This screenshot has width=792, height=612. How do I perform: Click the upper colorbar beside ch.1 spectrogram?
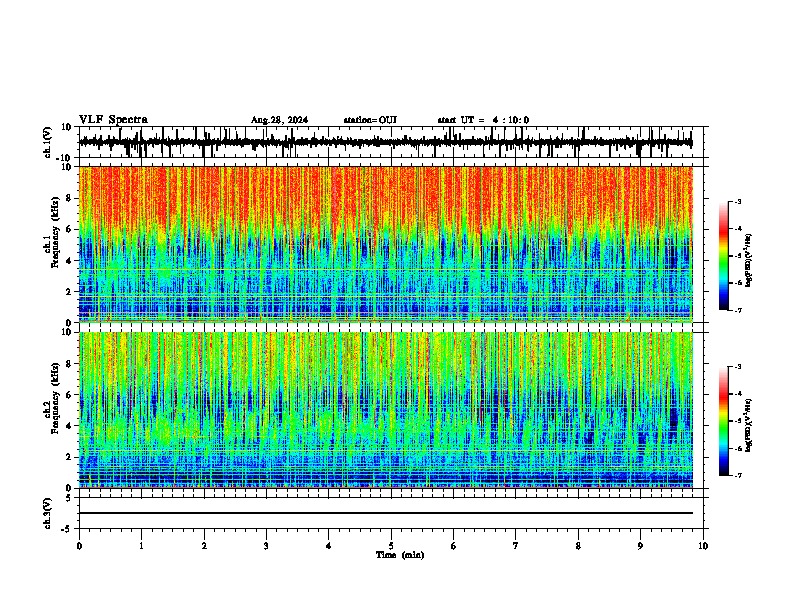pyautogui.click(x=724, y=256)
